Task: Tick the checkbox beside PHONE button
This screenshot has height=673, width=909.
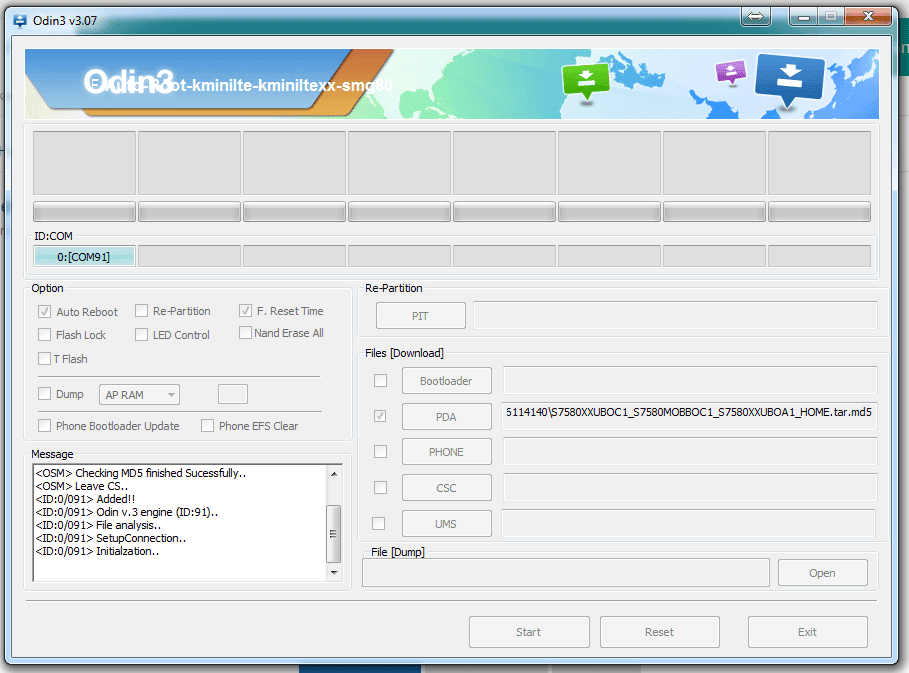Action: pyautogui.click(x=380, y=452)
